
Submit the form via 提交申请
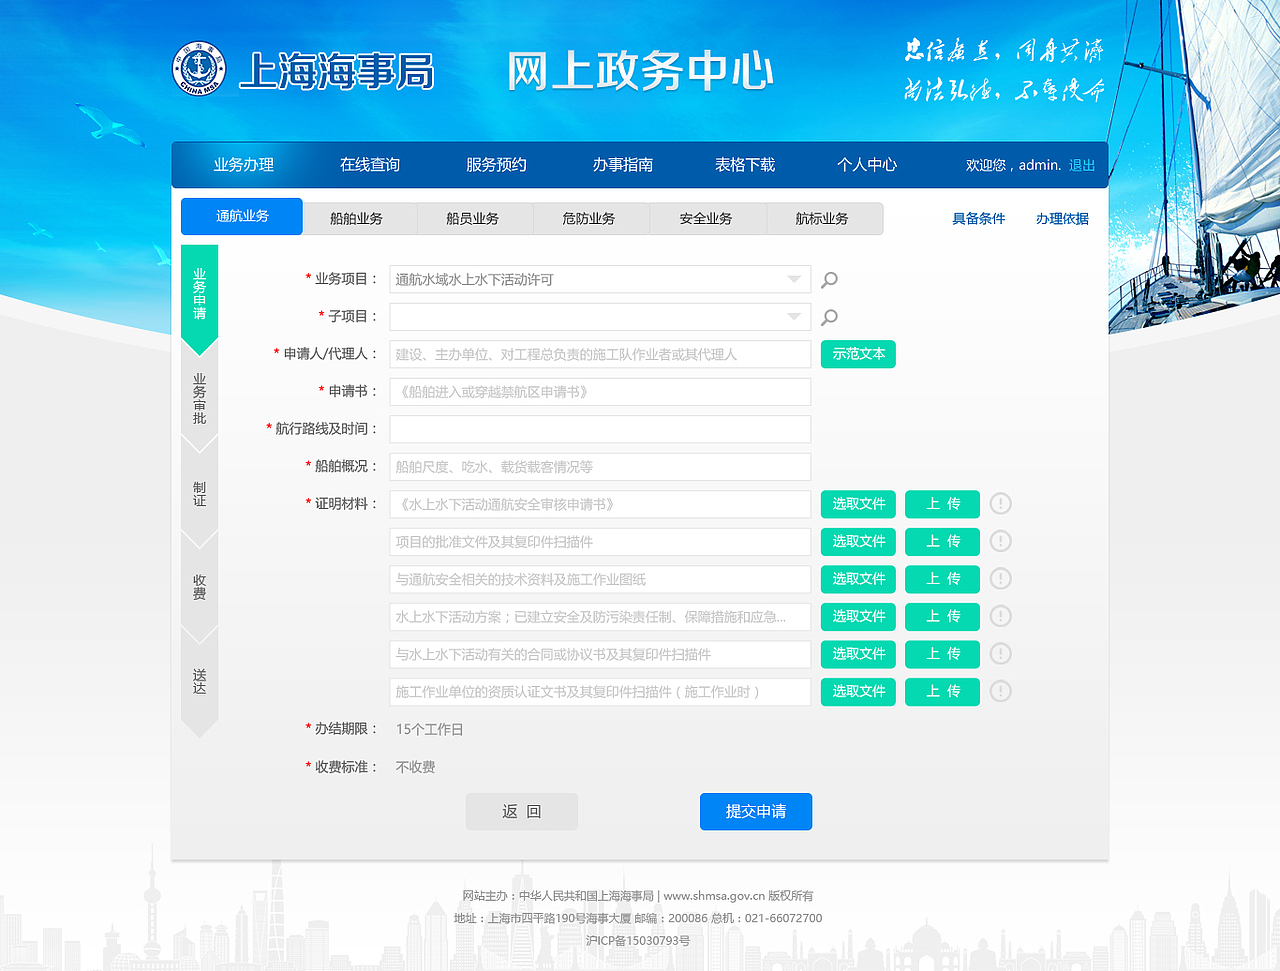pyautogui.click(x=755, y=811)
